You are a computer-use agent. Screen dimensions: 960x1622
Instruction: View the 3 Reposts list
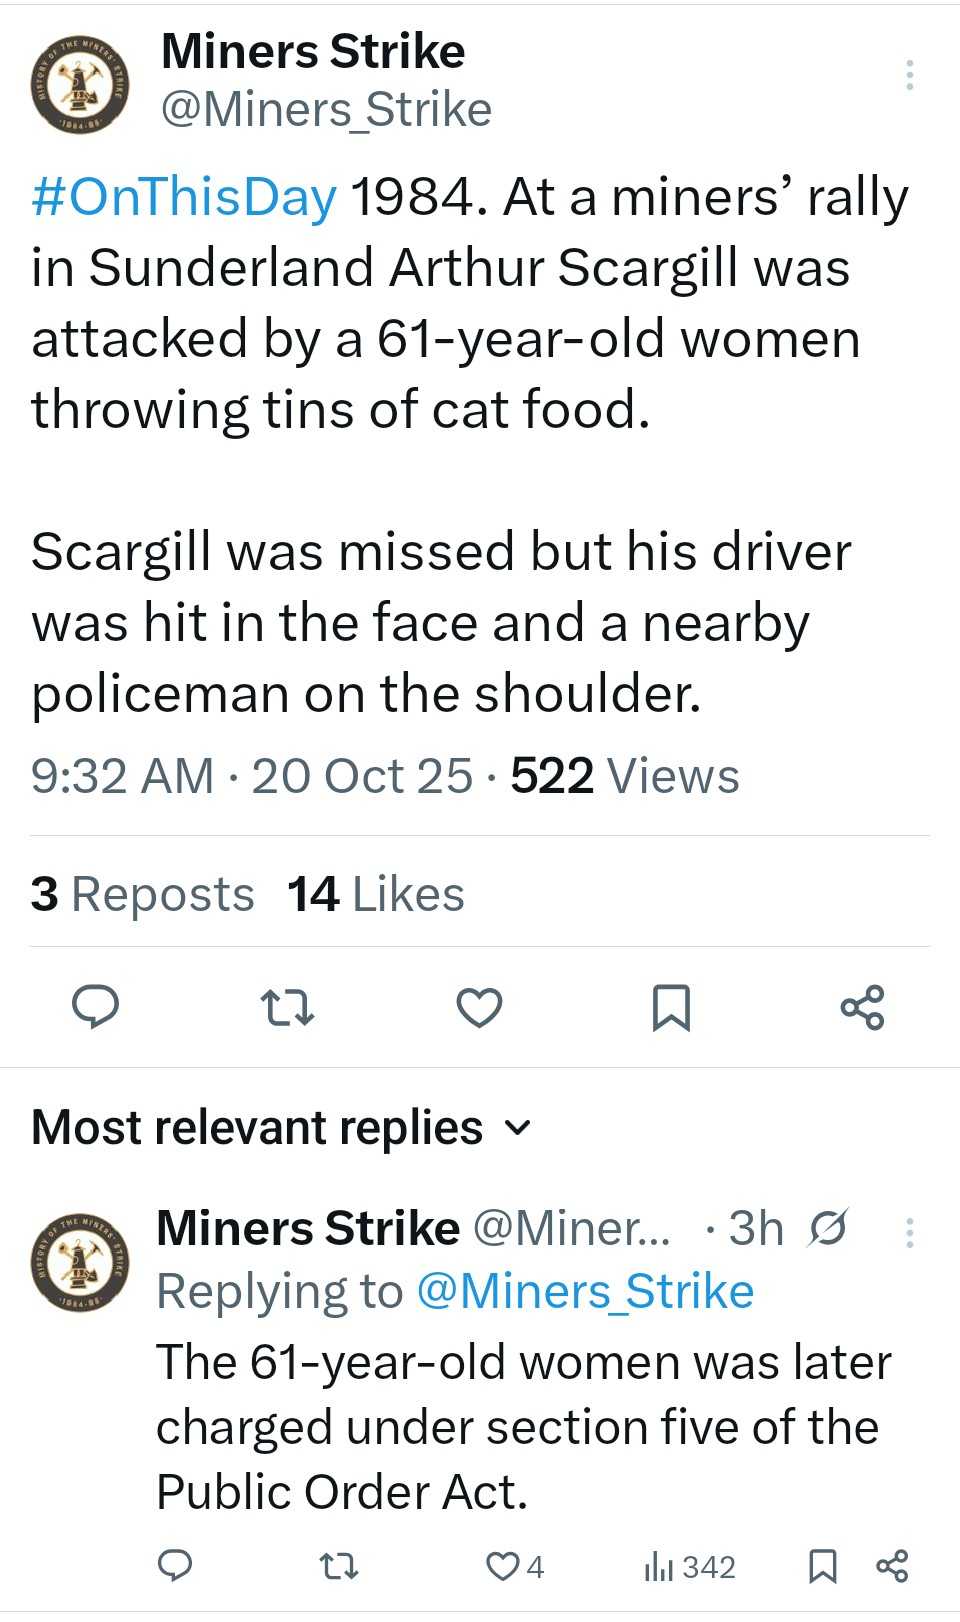(142, 894)
